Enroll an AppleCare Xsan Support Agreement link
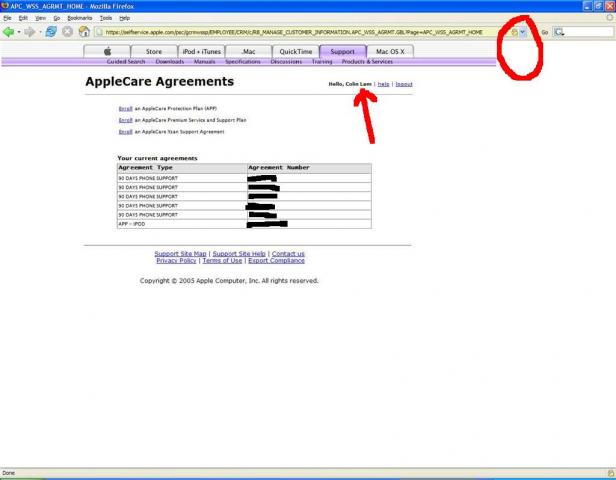The height and width of the screenshot is (480, 616). pyautogui.click(x=125, y=132)
